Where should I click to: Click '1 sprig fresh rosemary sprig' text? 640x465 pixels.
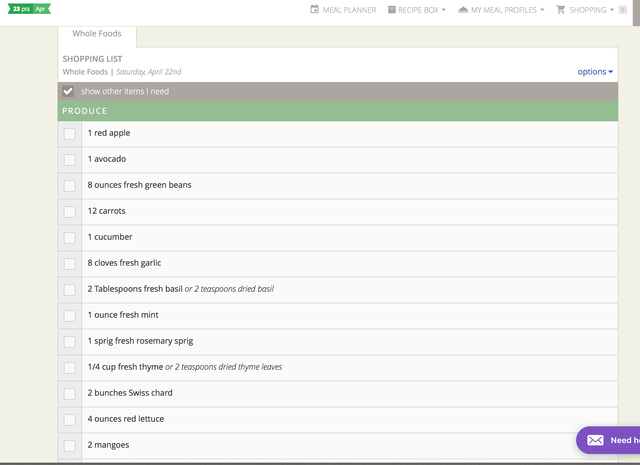[x=140, y=341]
